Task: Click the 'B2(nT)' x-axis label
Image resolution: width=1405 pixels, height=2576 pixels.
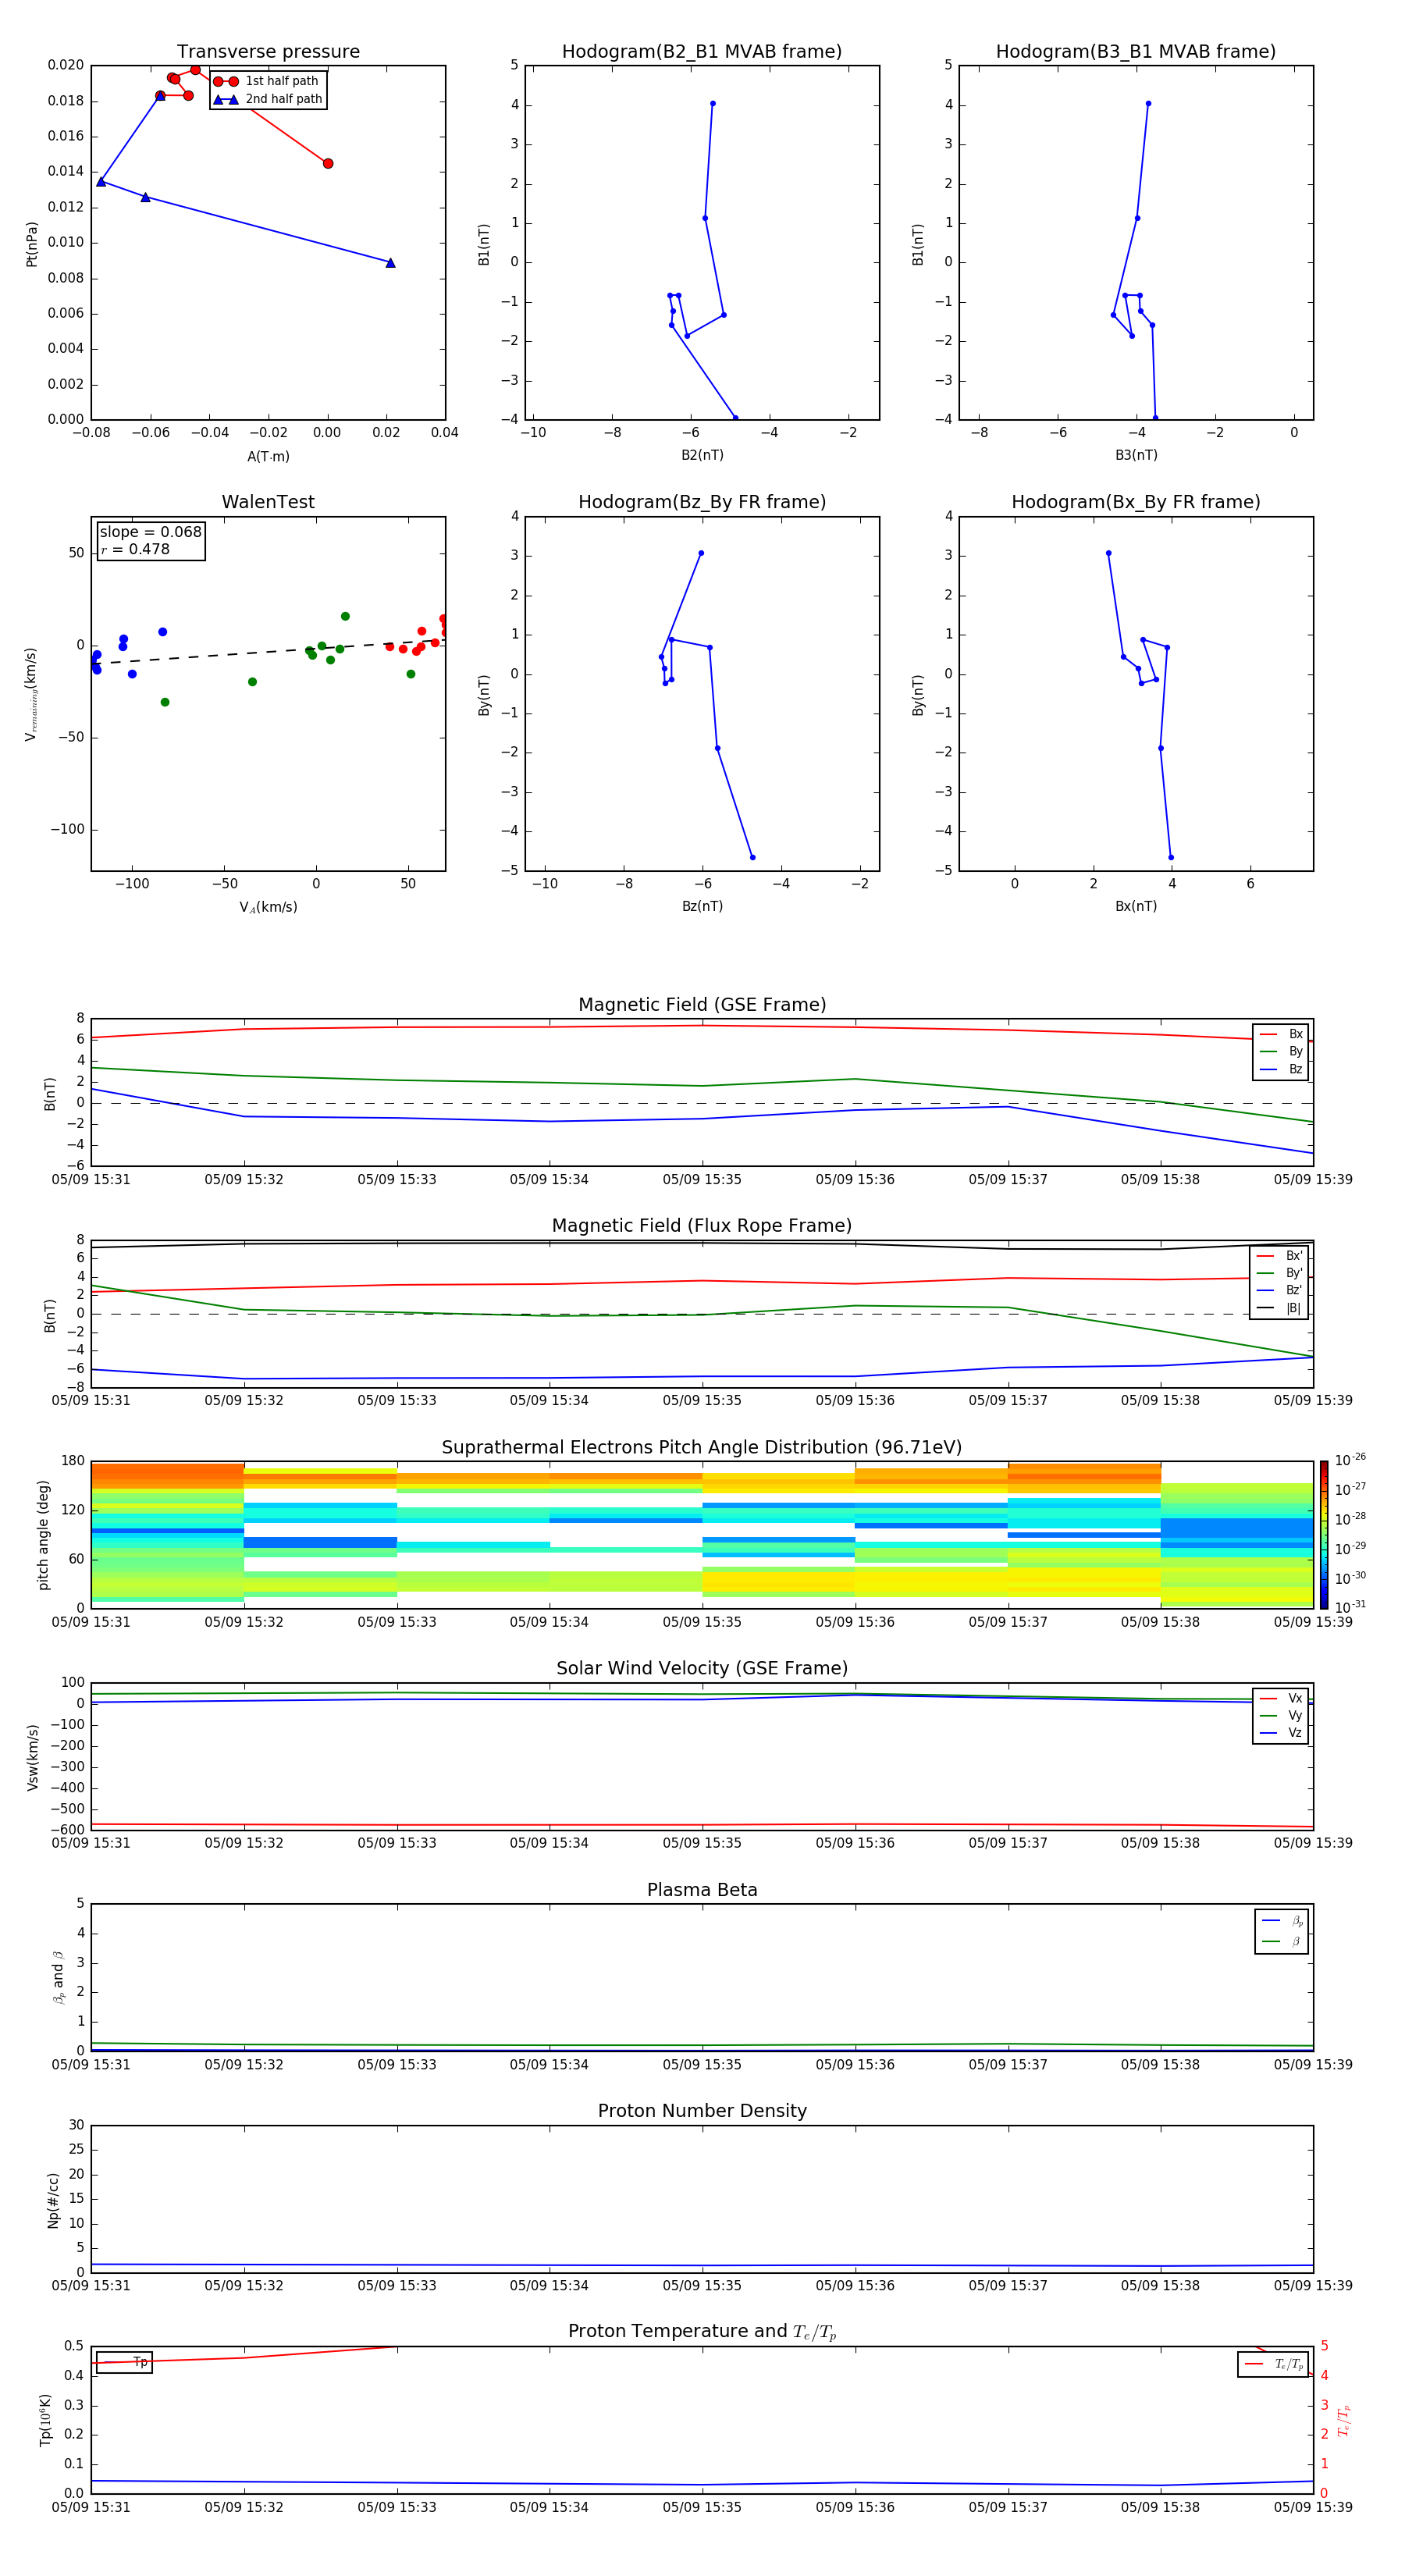Action: [x=702, y=455]
